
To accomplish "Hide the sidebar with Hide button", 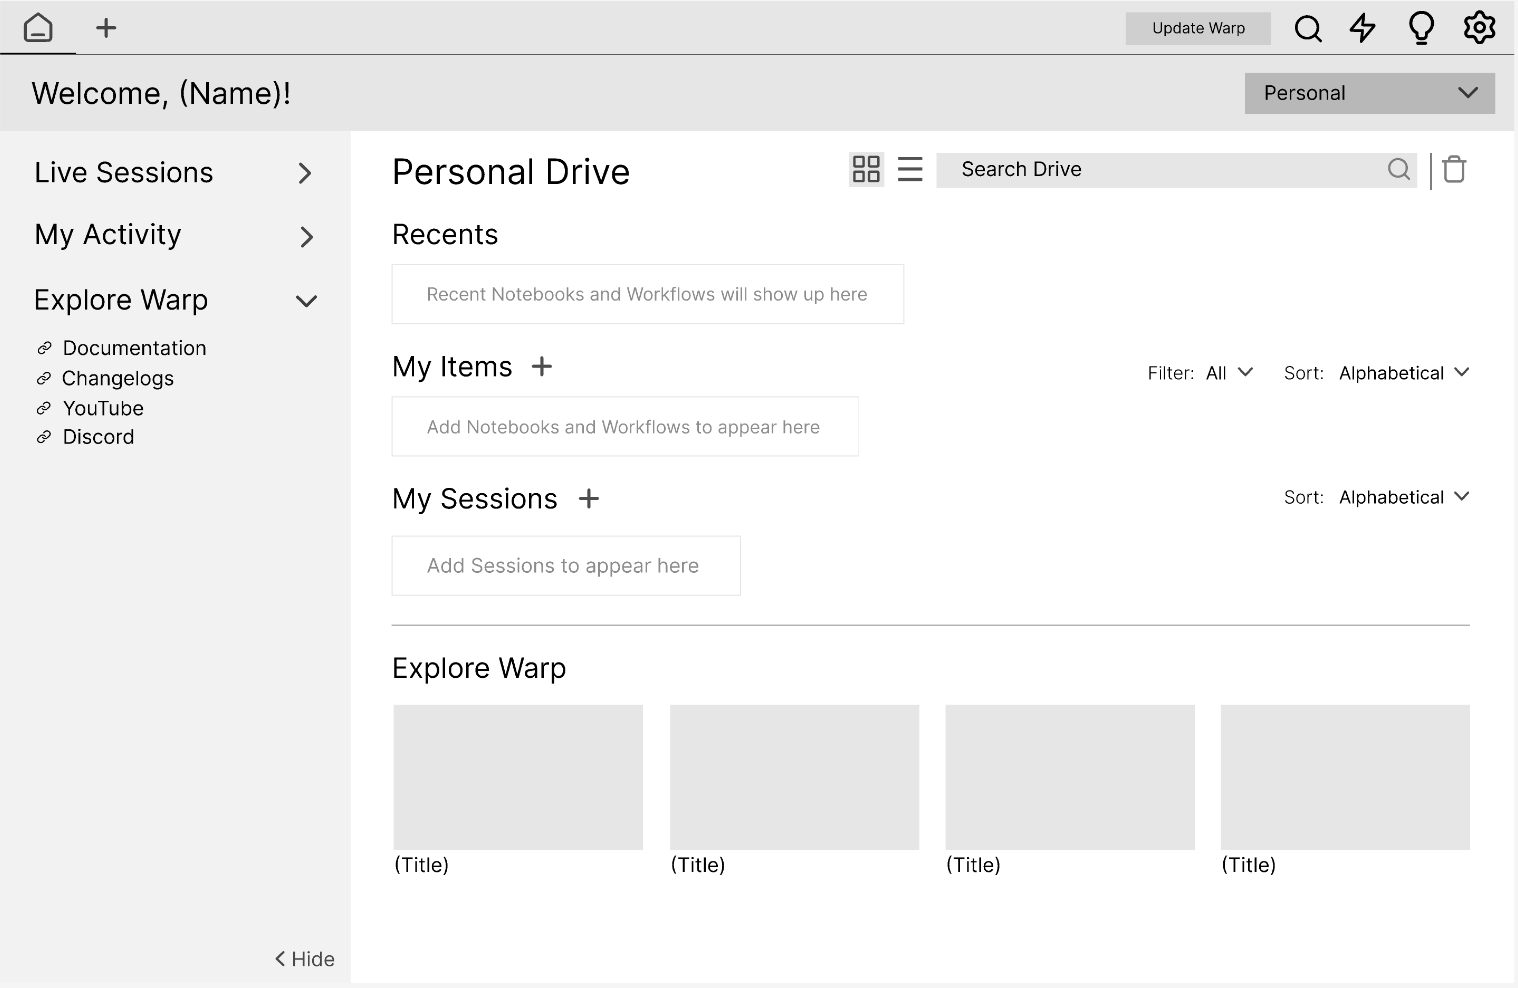I will pyautogui.click(x=305, y=959).
